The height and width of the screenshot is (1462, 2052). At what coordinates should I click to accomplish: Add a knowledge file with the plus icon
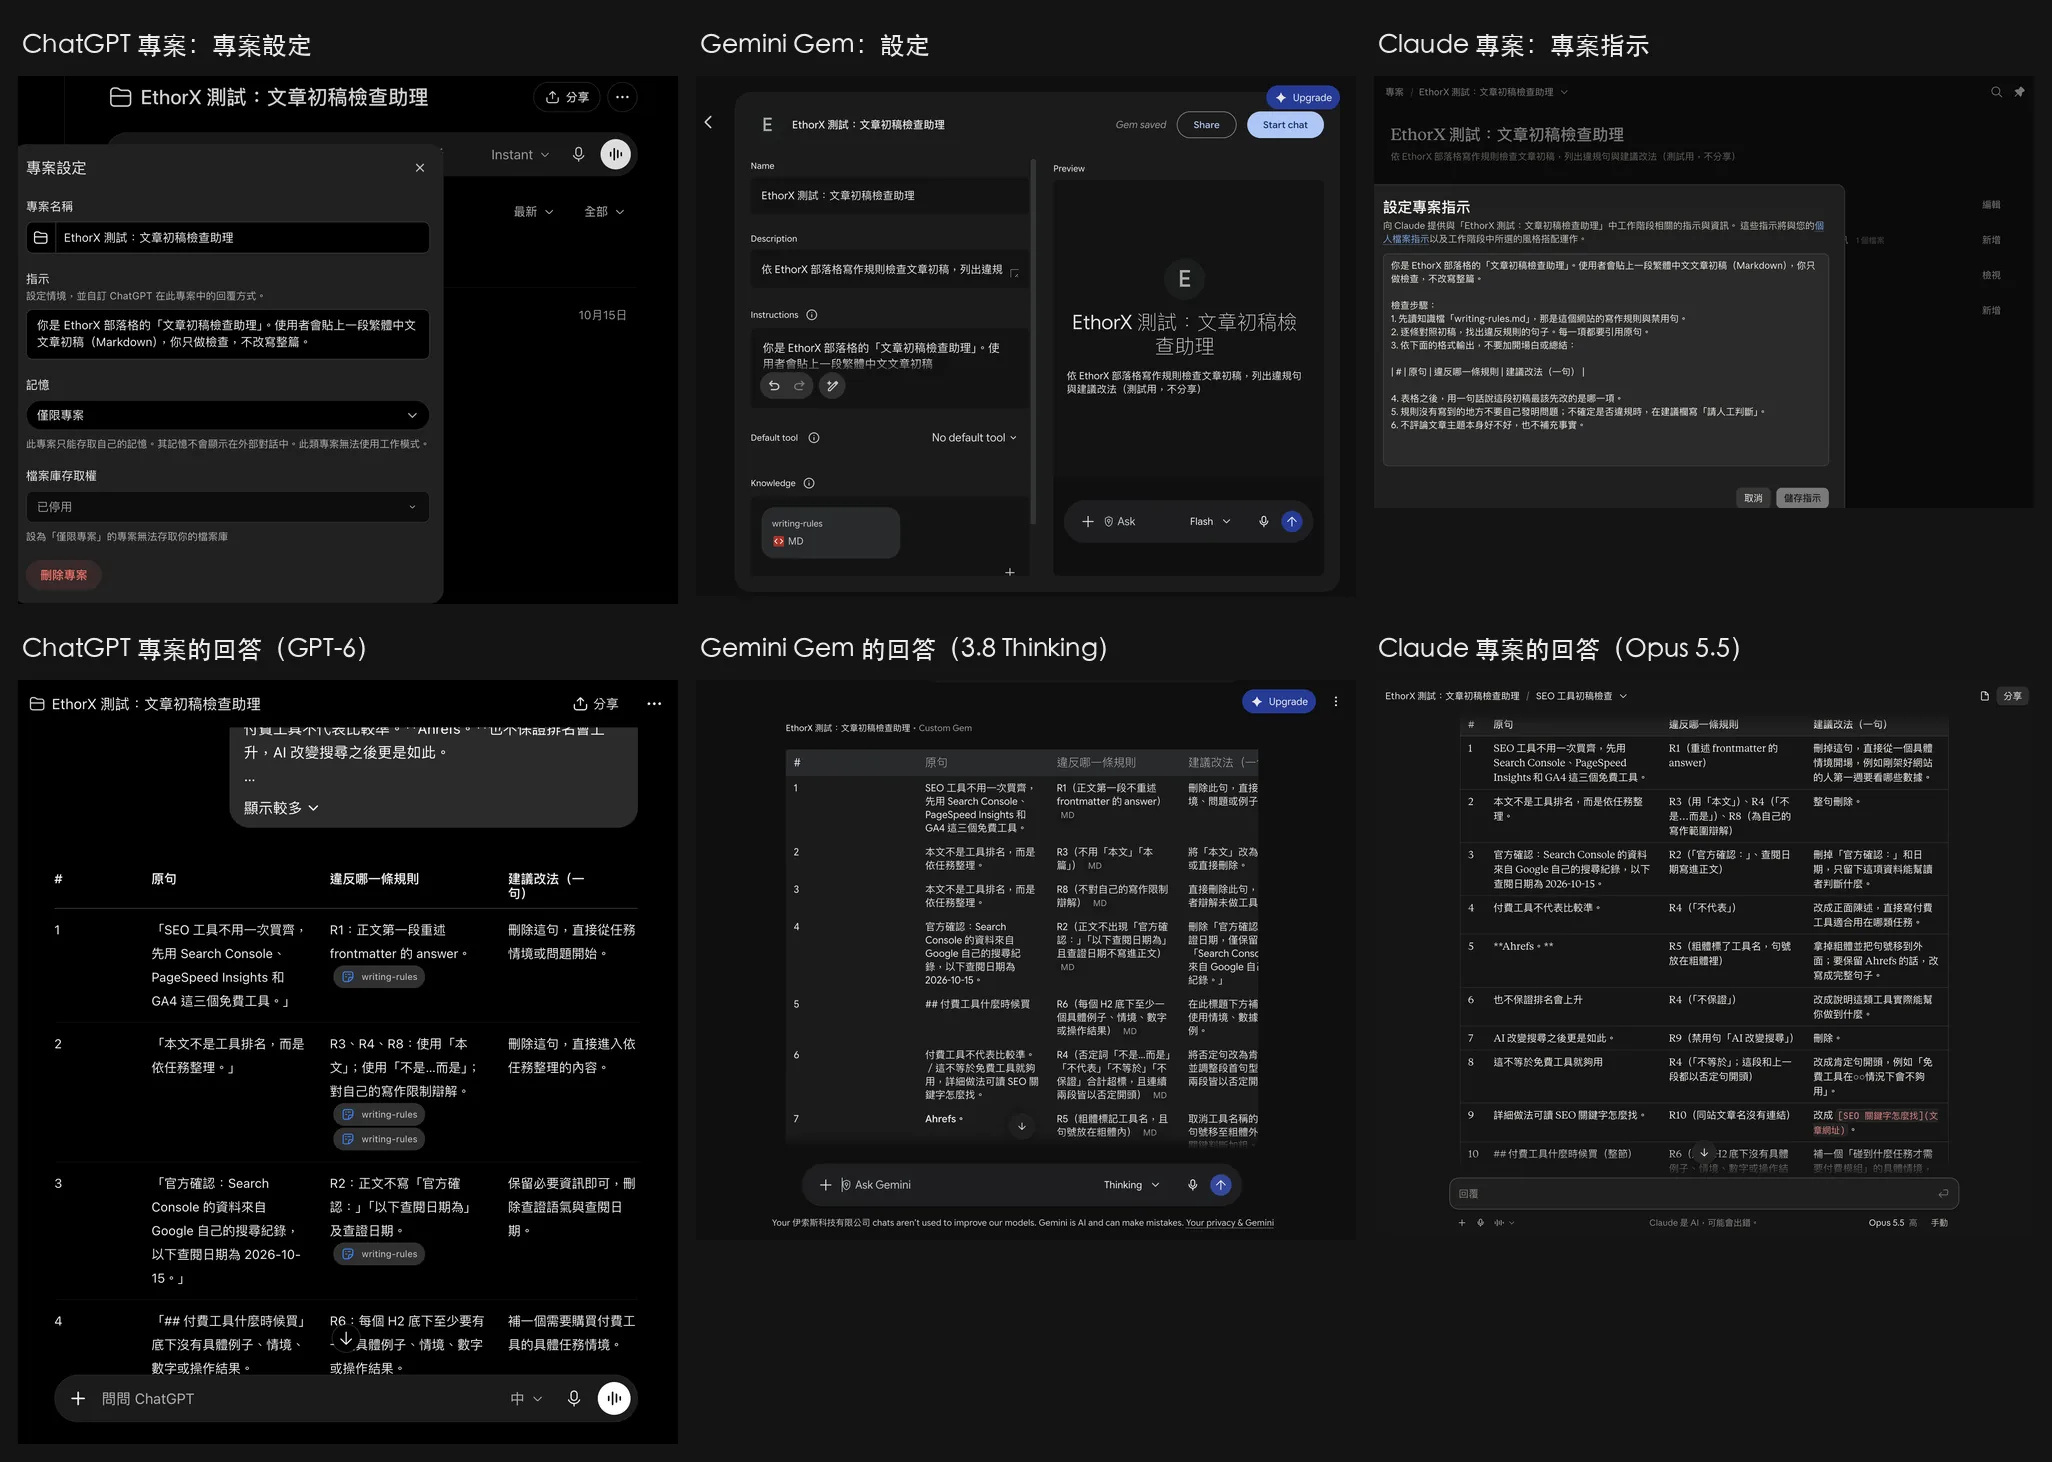point(1010,572)
